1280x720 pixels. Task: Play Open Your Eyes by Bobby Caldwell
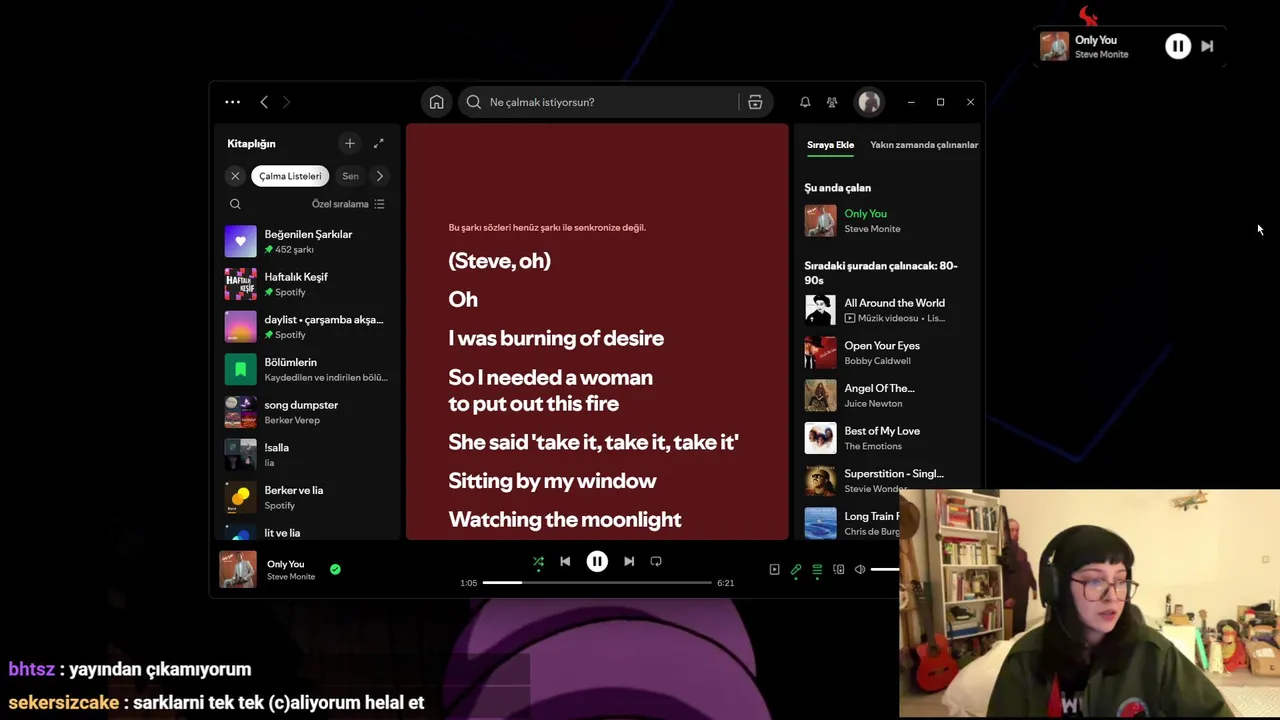click(x=888, y=353)
